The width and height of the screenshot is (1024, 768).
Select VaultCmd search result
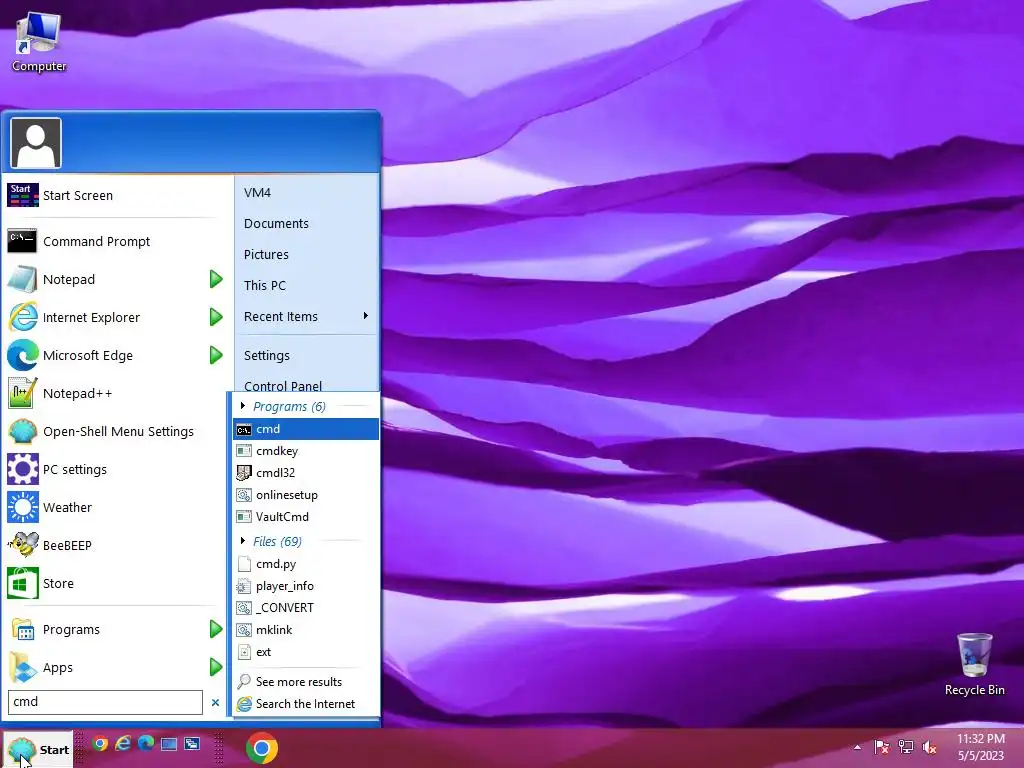306,517
